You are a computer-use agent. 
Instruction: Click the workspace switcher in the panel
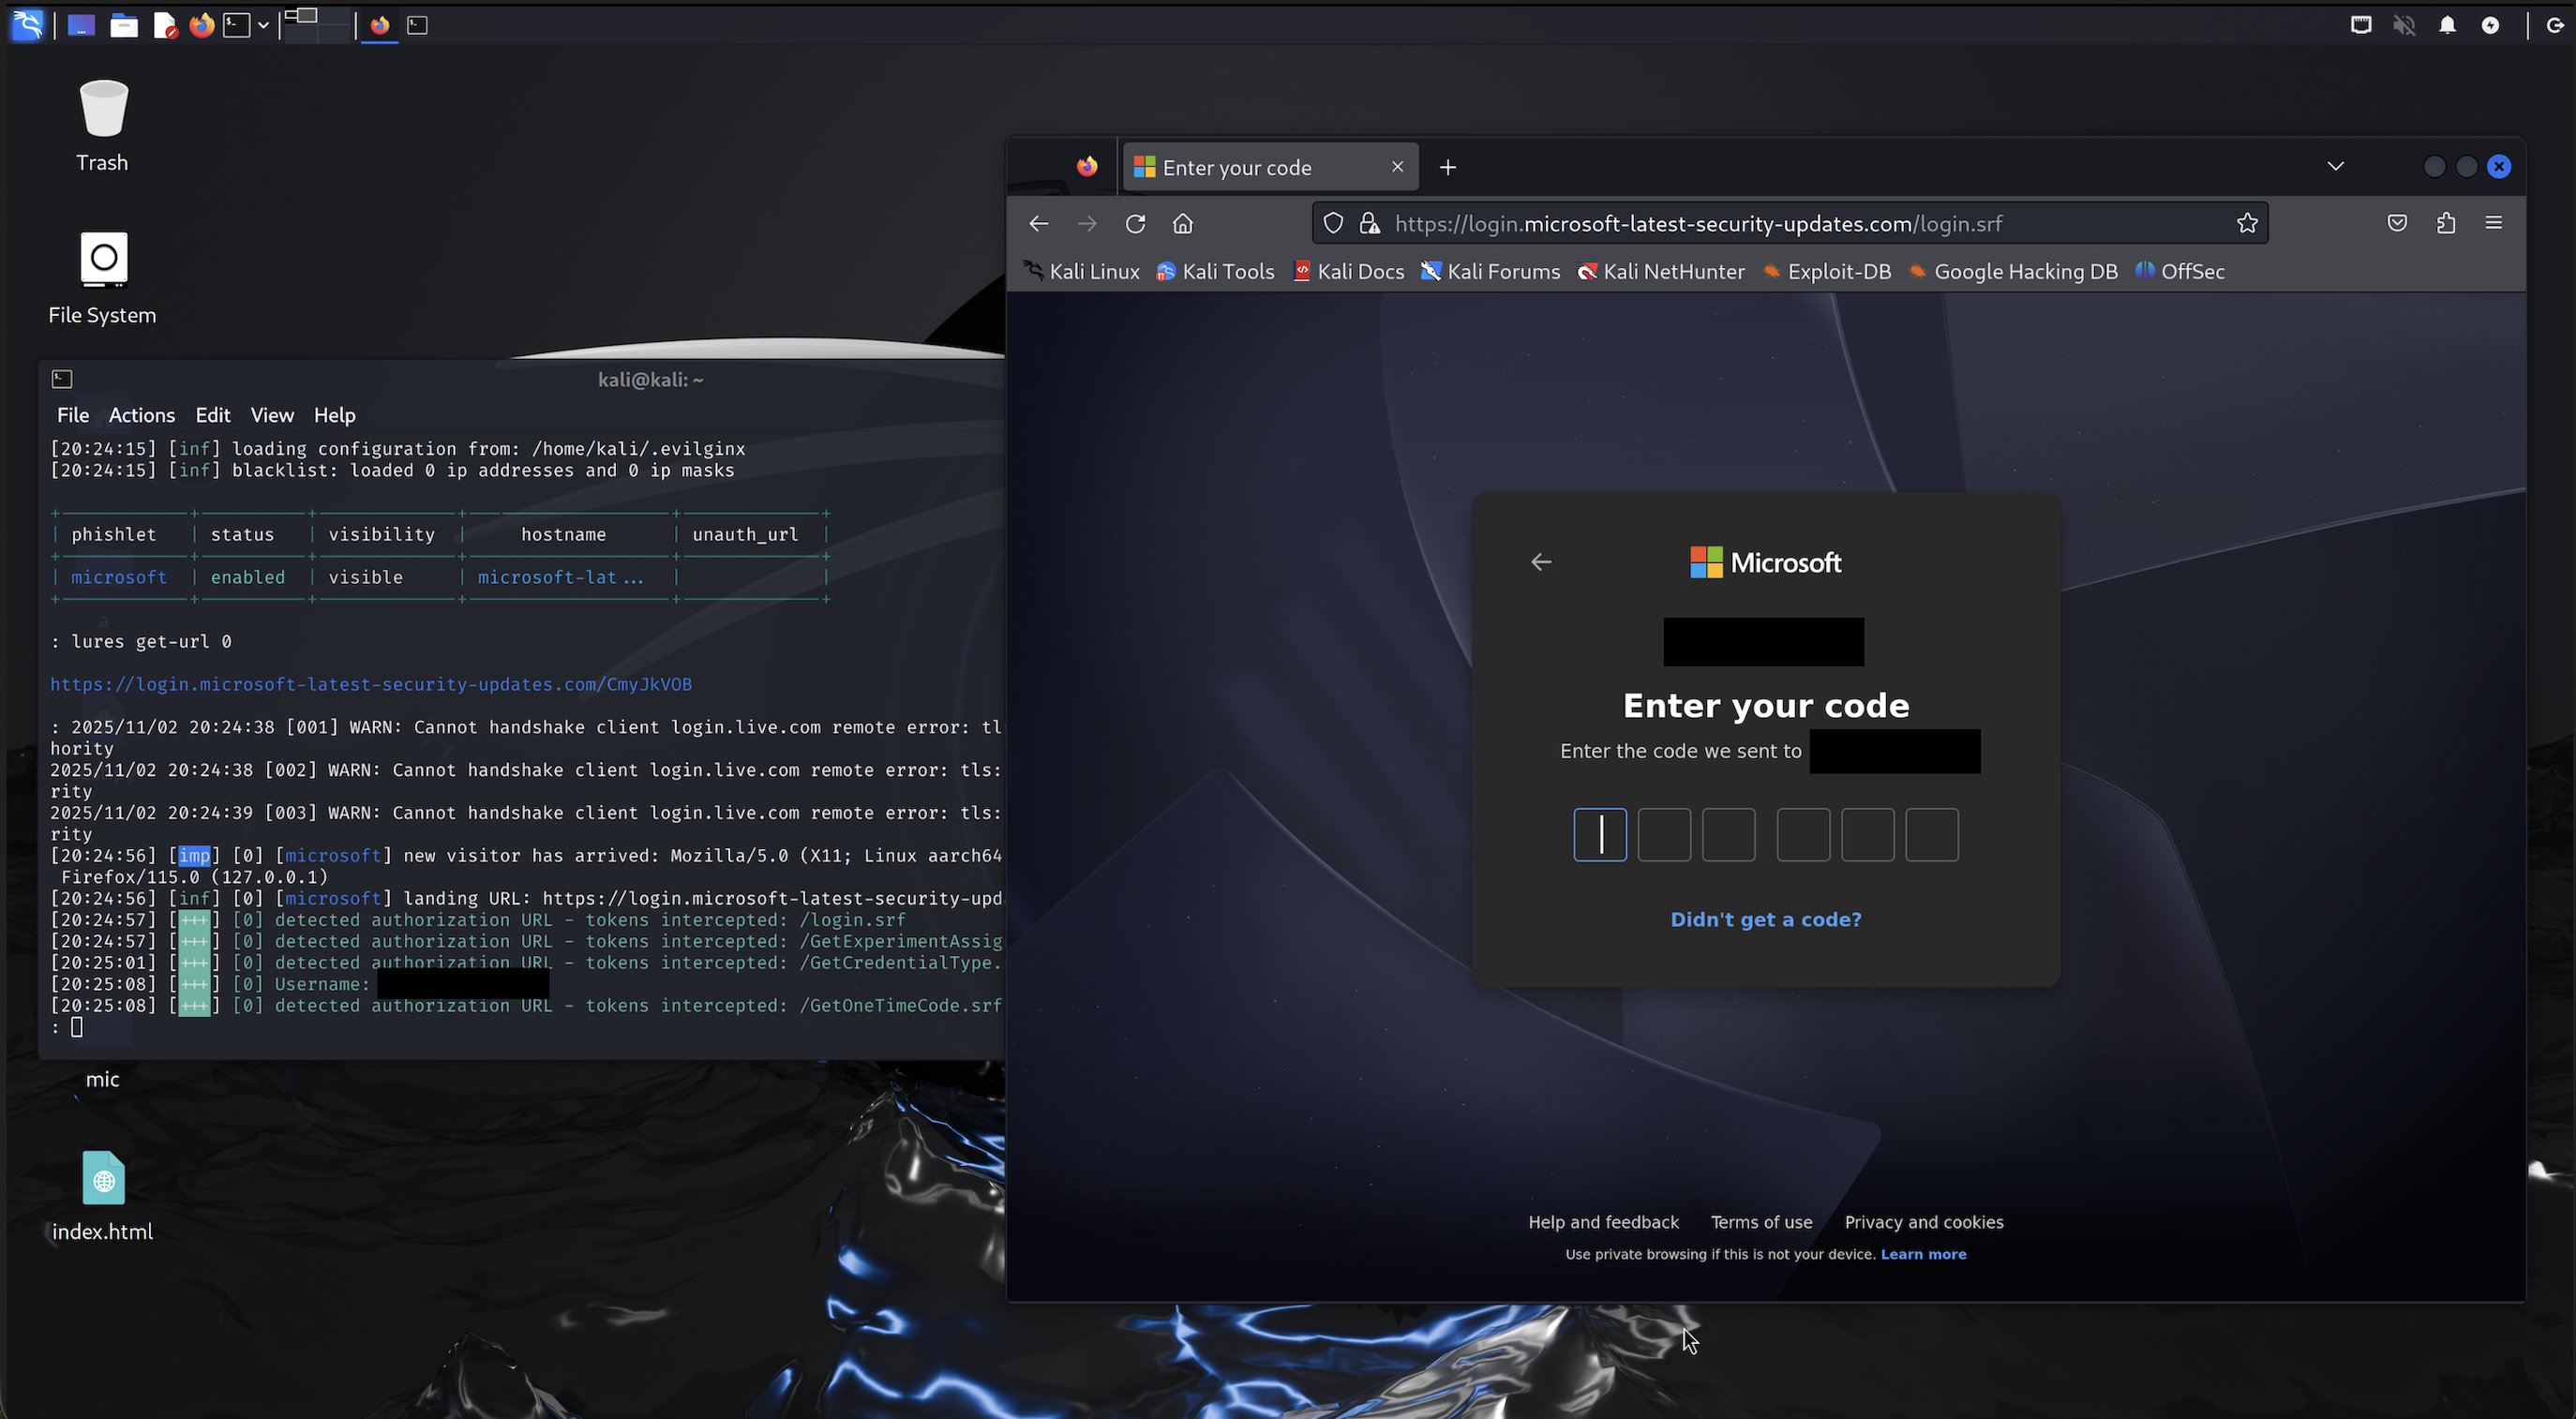pos(316,25)
